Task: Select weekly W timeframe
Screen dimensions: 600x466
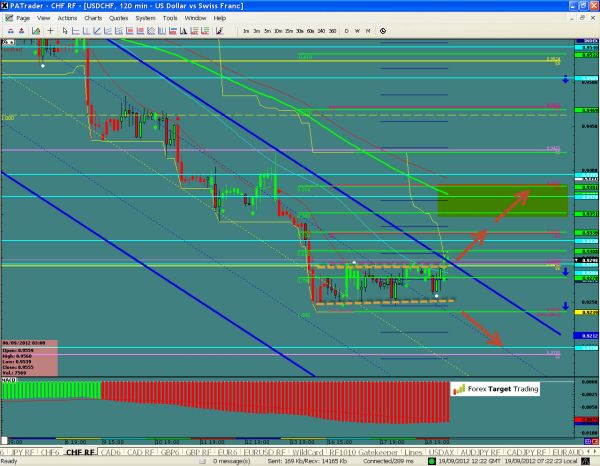Action: tap(357, 31)
